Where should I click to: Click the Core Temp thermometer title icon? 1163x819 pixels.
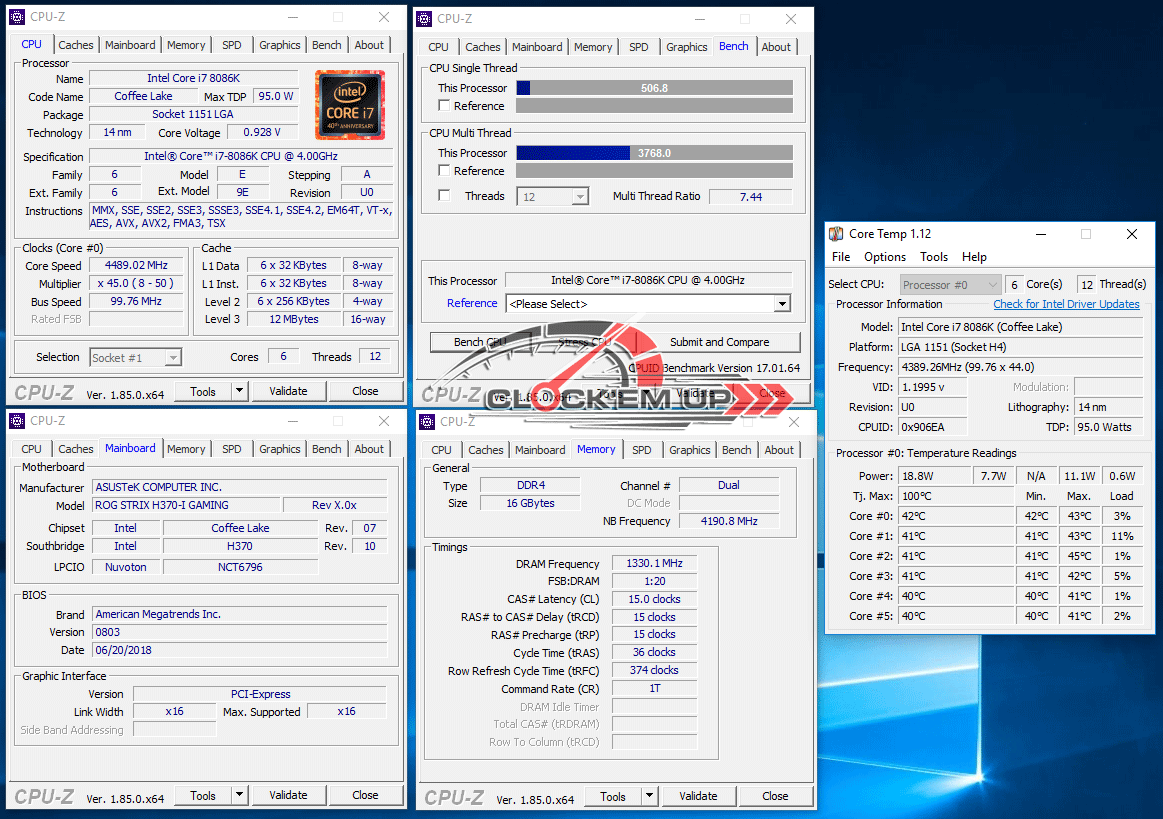click(x=836, y=234)
